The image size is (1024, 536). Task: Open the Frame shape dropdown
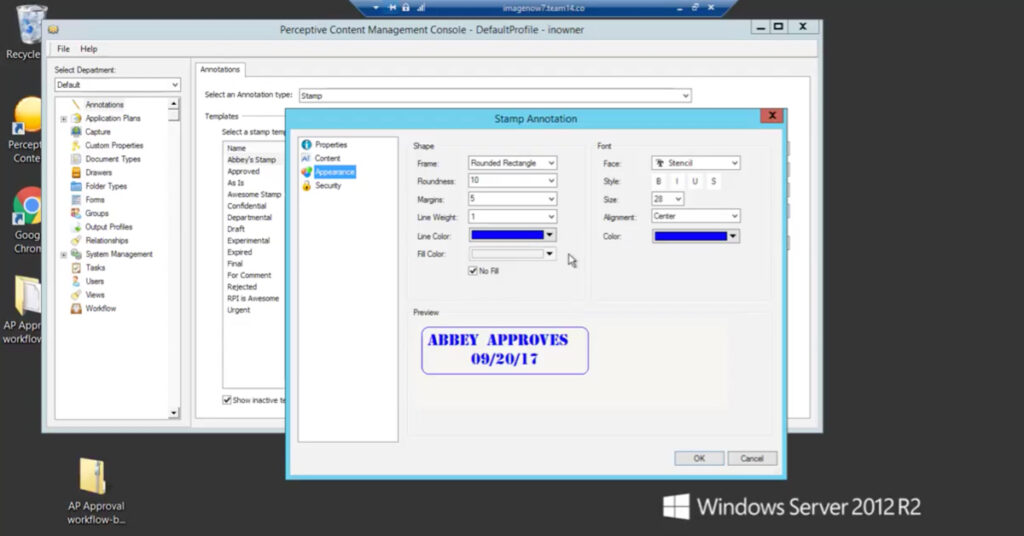coord(512,163)
